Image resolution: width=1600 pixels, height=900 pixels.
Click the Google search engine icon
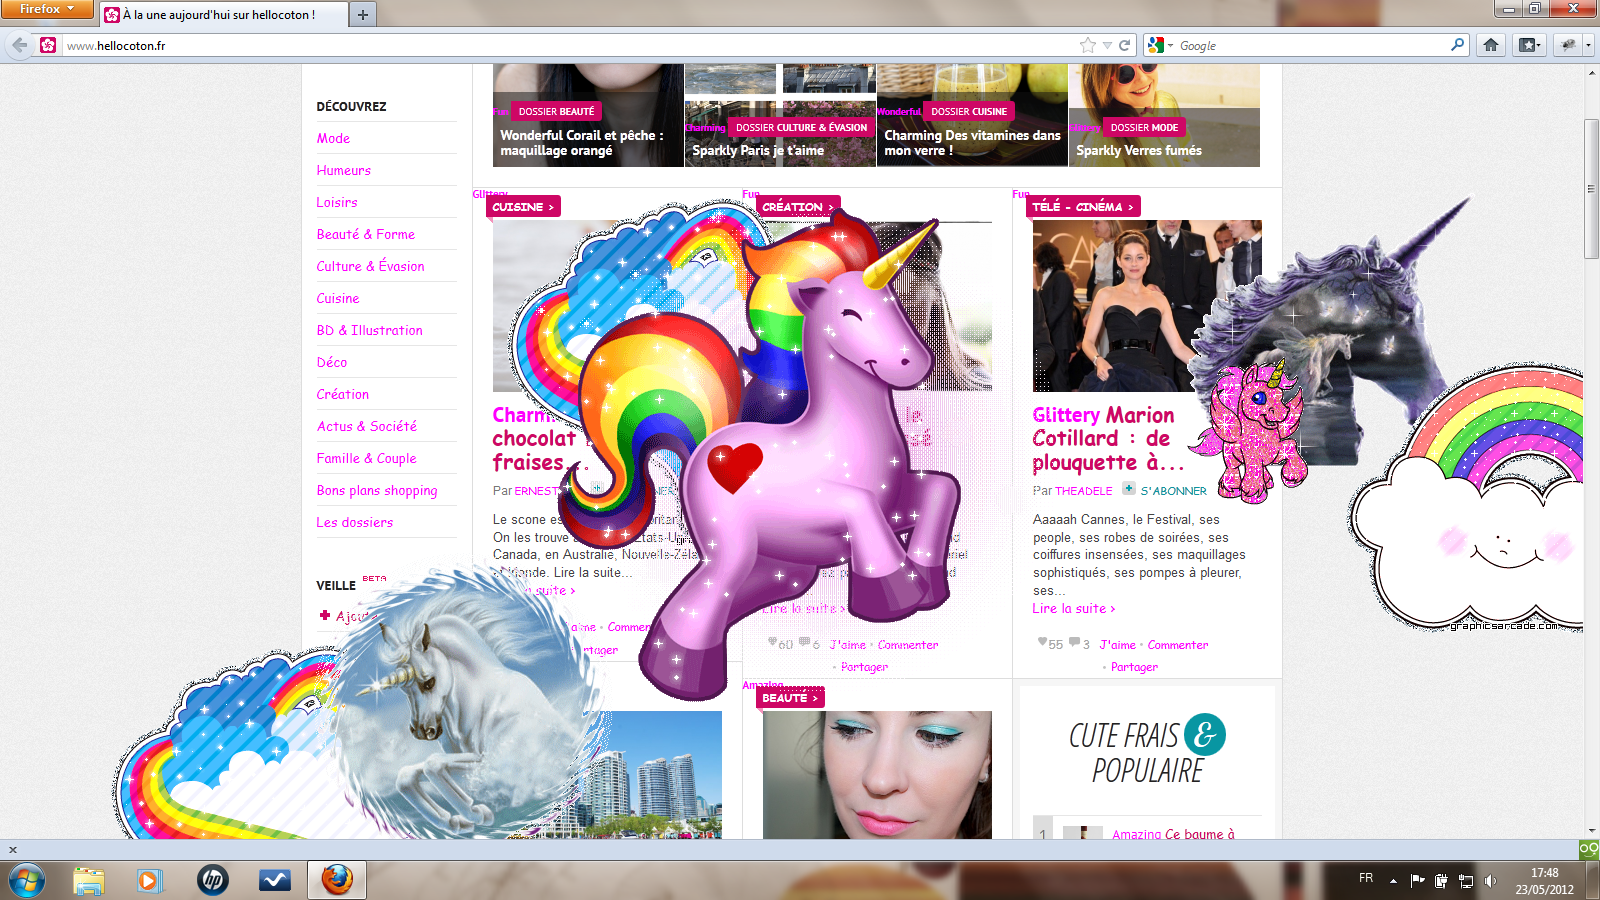1156,45
